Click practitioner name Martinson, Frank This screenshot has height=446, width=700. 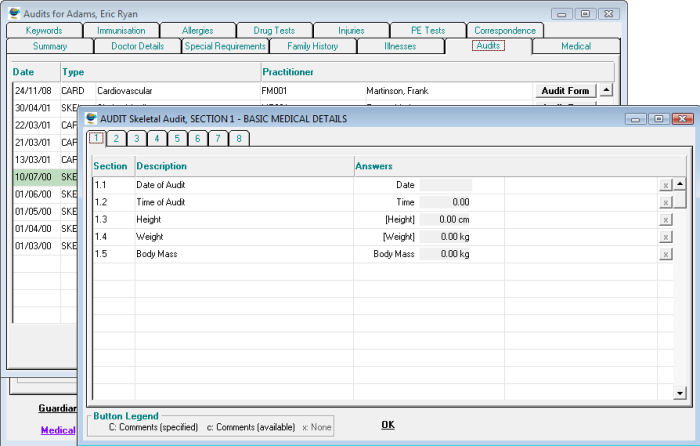(397, 91)
